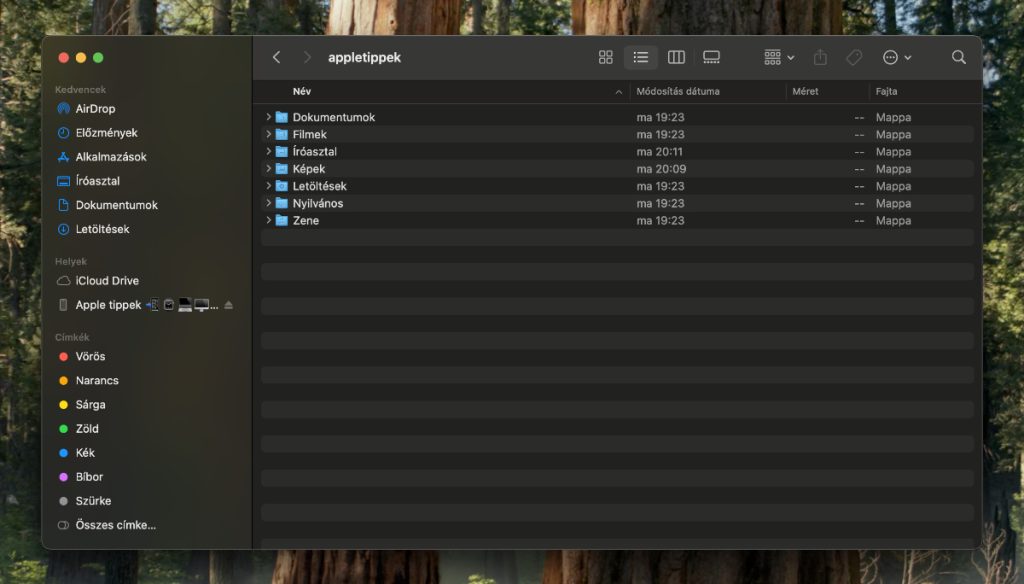Click the Filmek folder icon

pyautogui.click(x=281, y=134)
